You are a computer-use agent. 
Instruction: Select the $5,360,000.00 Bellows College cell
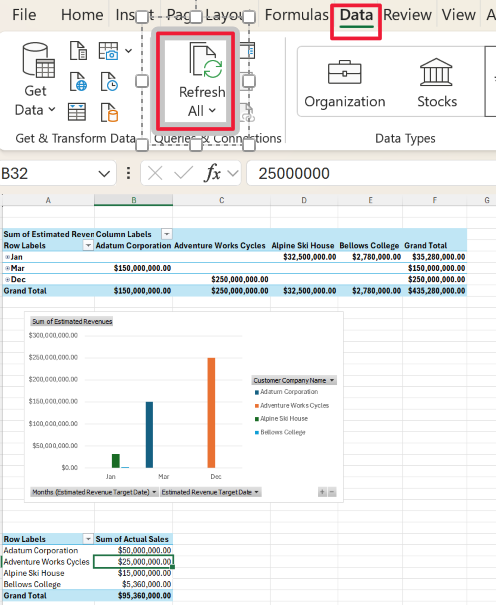pos(133,584)
